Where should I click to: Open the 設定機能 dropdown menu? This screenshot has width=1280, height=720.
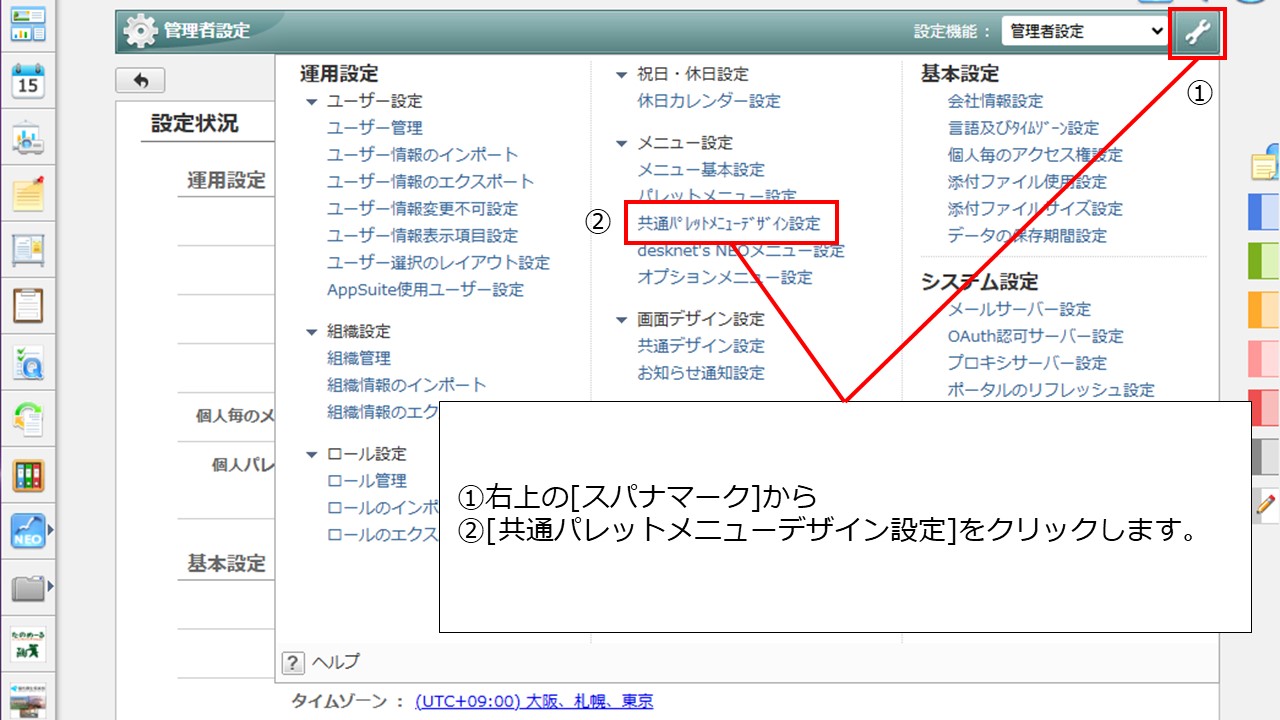(x=1085, y=31)
